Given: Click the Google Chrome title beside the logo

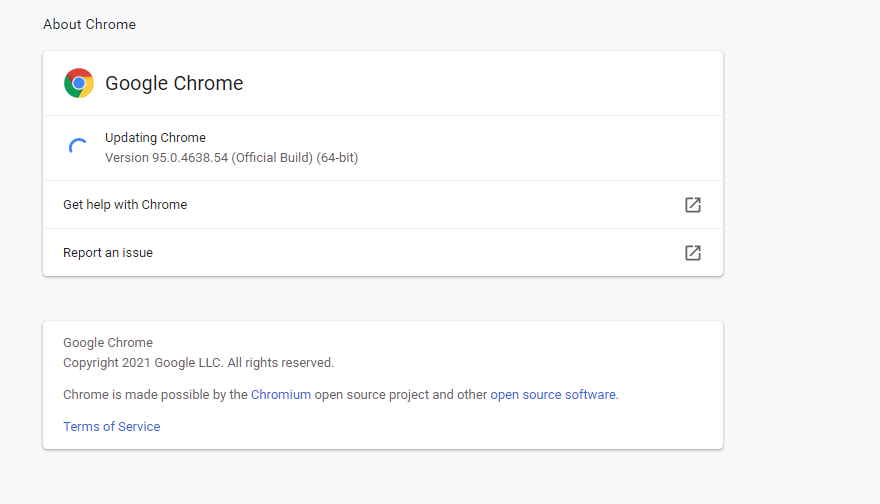Looking at the screenshot, I should click(174, 83).
